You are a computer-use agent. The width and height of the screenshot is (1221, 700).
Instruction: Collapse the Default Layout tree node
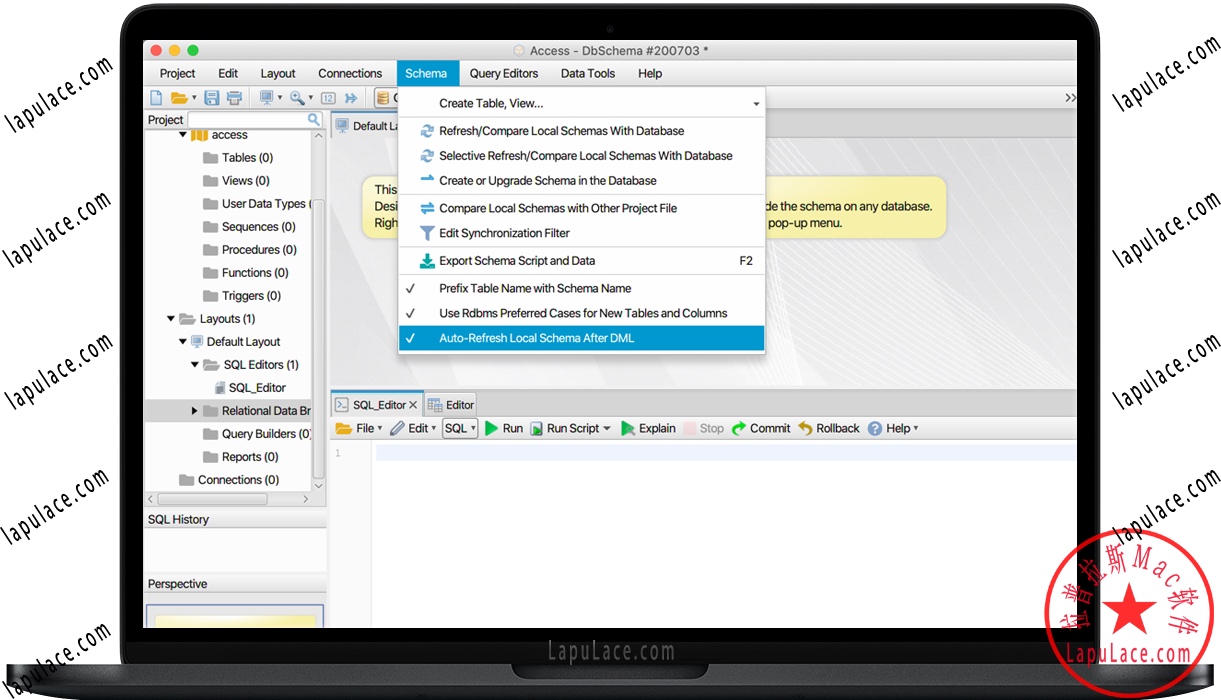click(183, 342)
